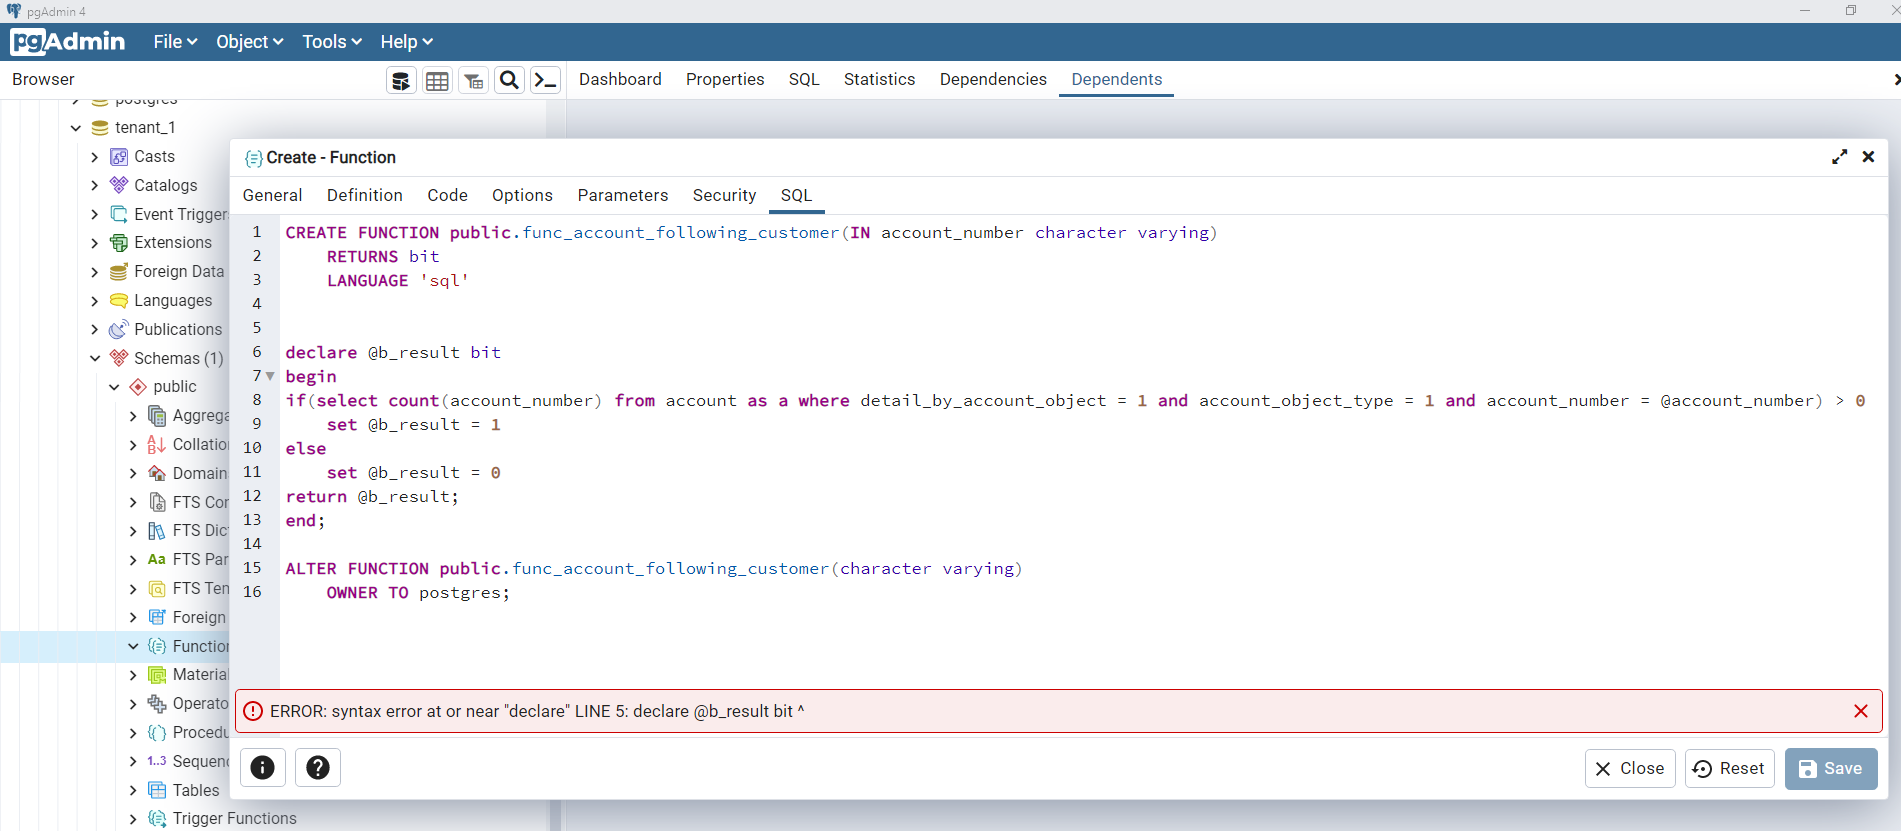Image resolution: width=1901 pixels, height=831 pixels.
Task: Click the Close button in dialog
Action: [1630, 768]
